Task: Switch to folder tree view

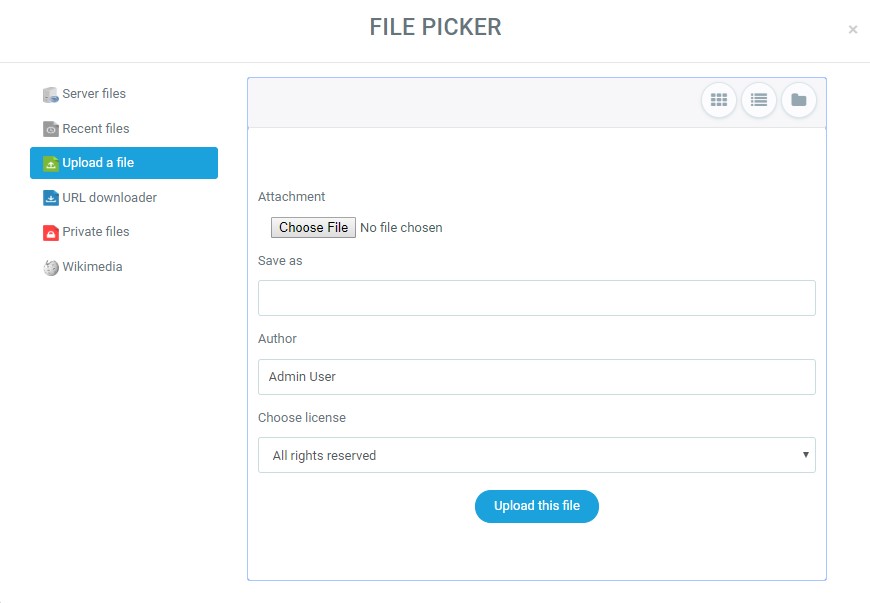Action: click(798, 100)
